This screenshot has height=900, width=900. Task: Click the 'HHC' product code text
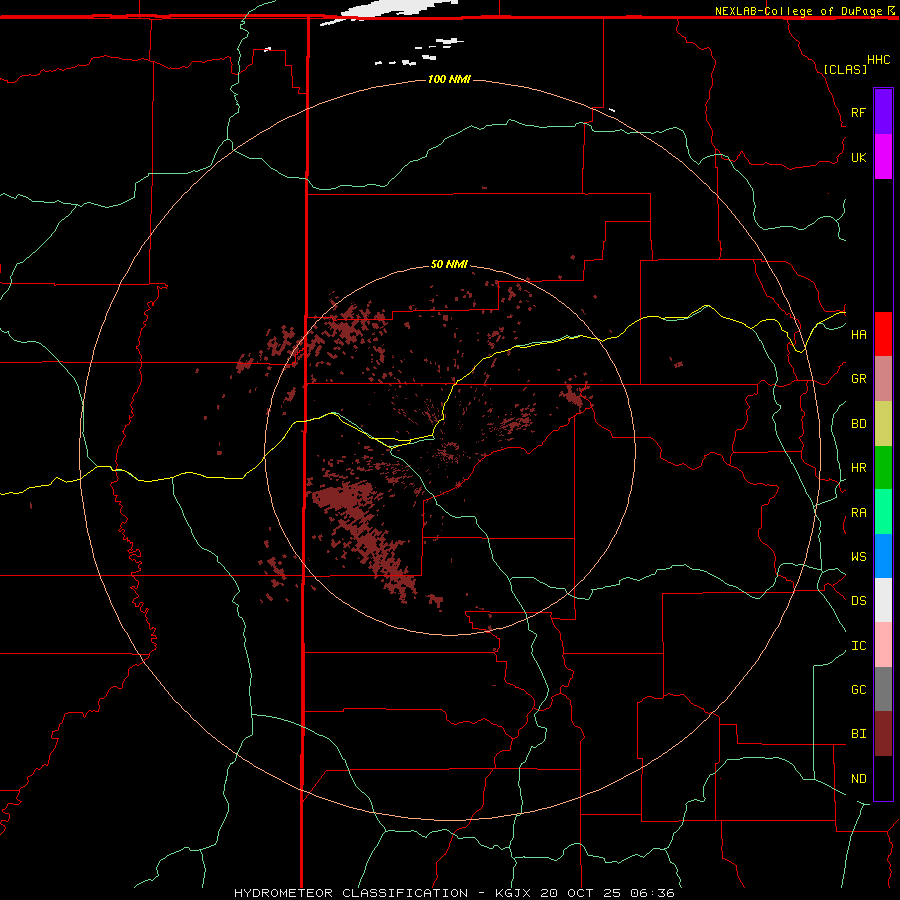click(x=878, y=60)
